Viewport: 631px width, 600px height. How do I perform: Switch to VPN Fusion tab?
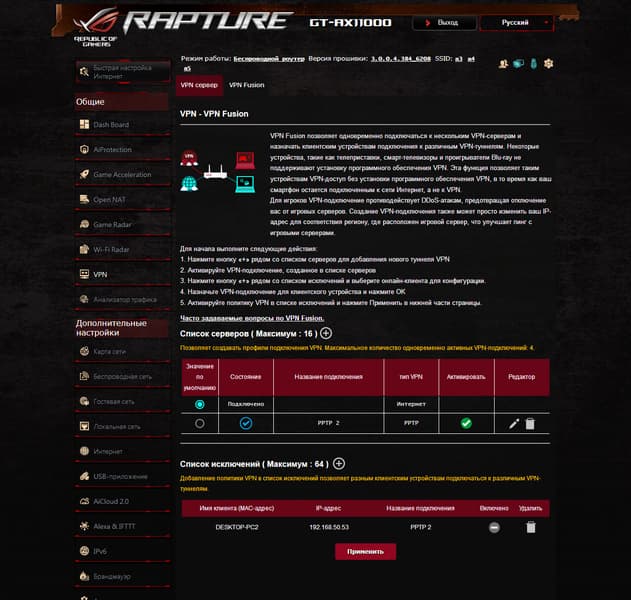[247, 85]
